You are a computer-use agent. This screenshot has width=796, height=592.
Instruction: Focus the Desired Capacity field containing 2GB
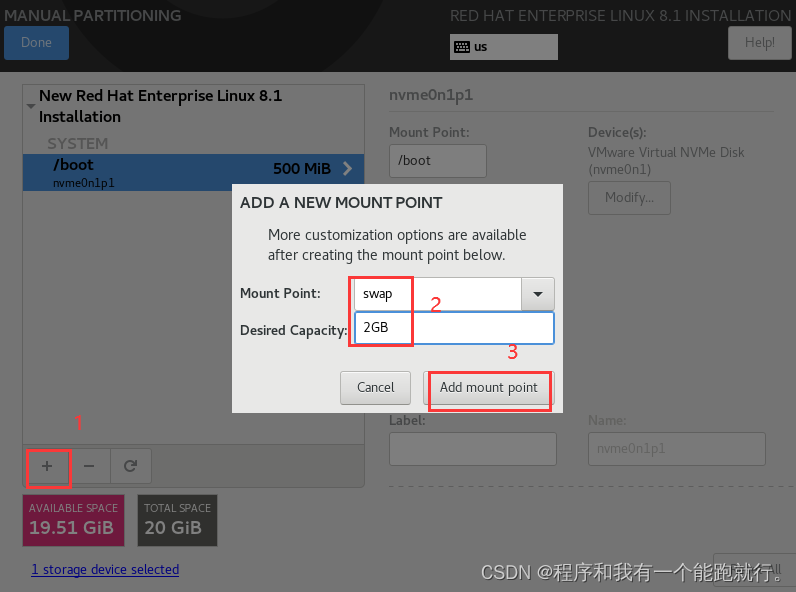(x=454, y=328)
